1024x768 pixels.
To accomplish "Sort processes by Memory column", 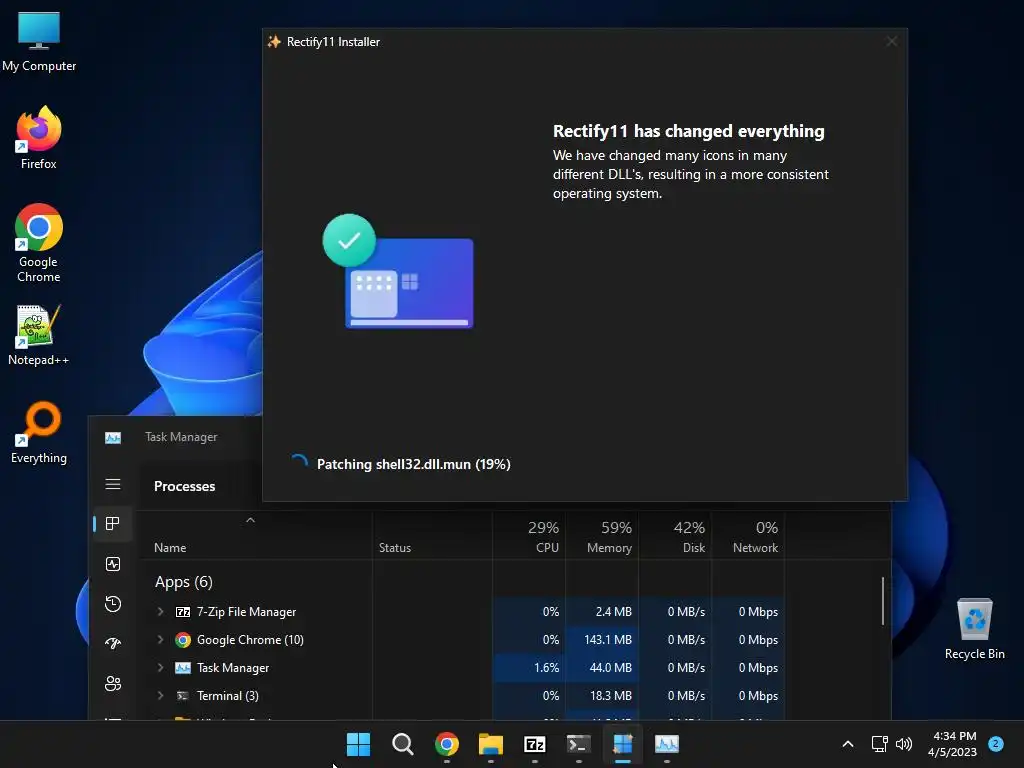I will pyautogui.click(x=602, y=536).
